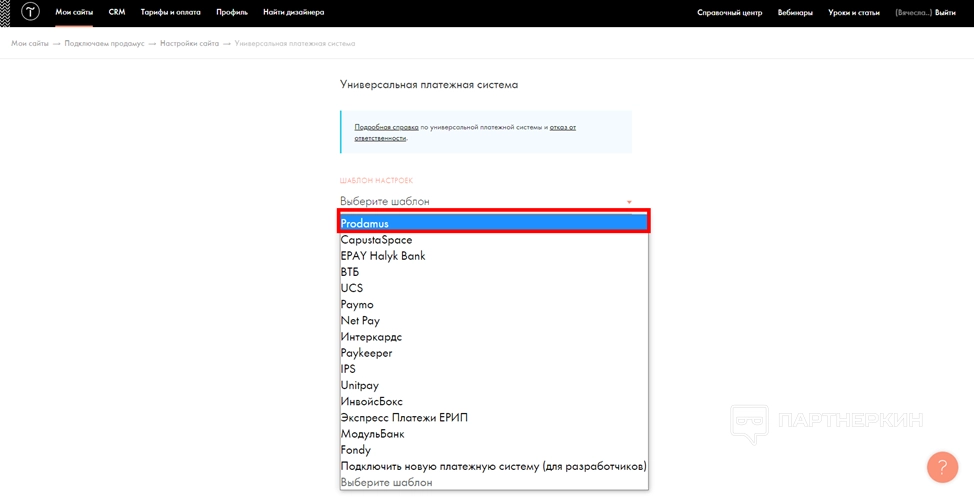Open the Подробная справка link
Image resolution: width=974 pixels, height=497 pixels.
pos(386,127)
